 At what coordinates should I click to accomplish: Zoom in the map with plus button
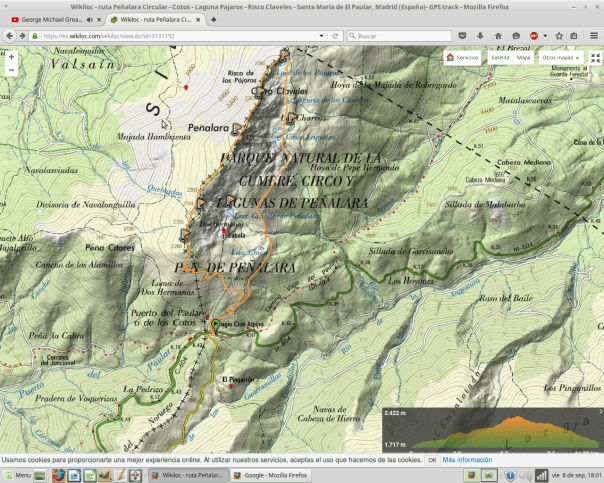coord(11,57)
